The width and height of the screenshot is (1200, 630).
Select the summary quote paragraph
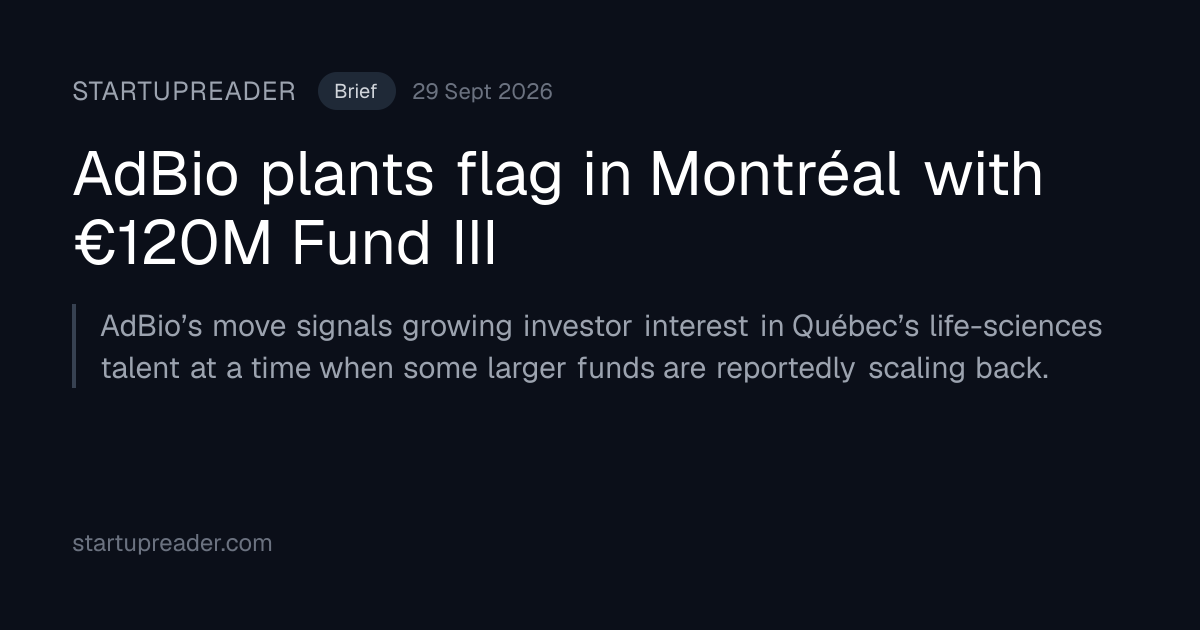click(x=601, y=346)
